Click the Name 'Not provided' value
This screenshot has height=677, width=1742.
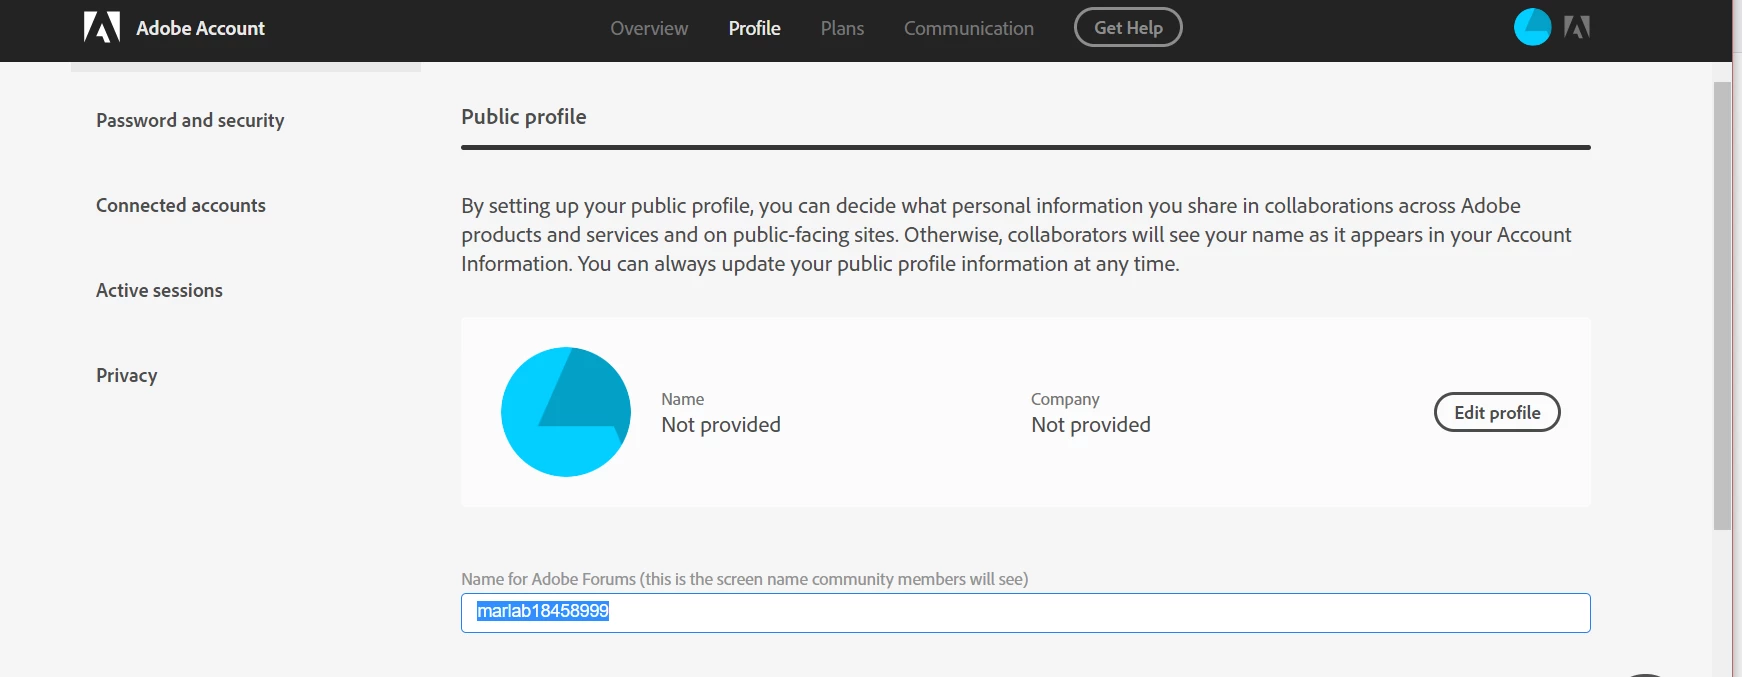point(721,425)
